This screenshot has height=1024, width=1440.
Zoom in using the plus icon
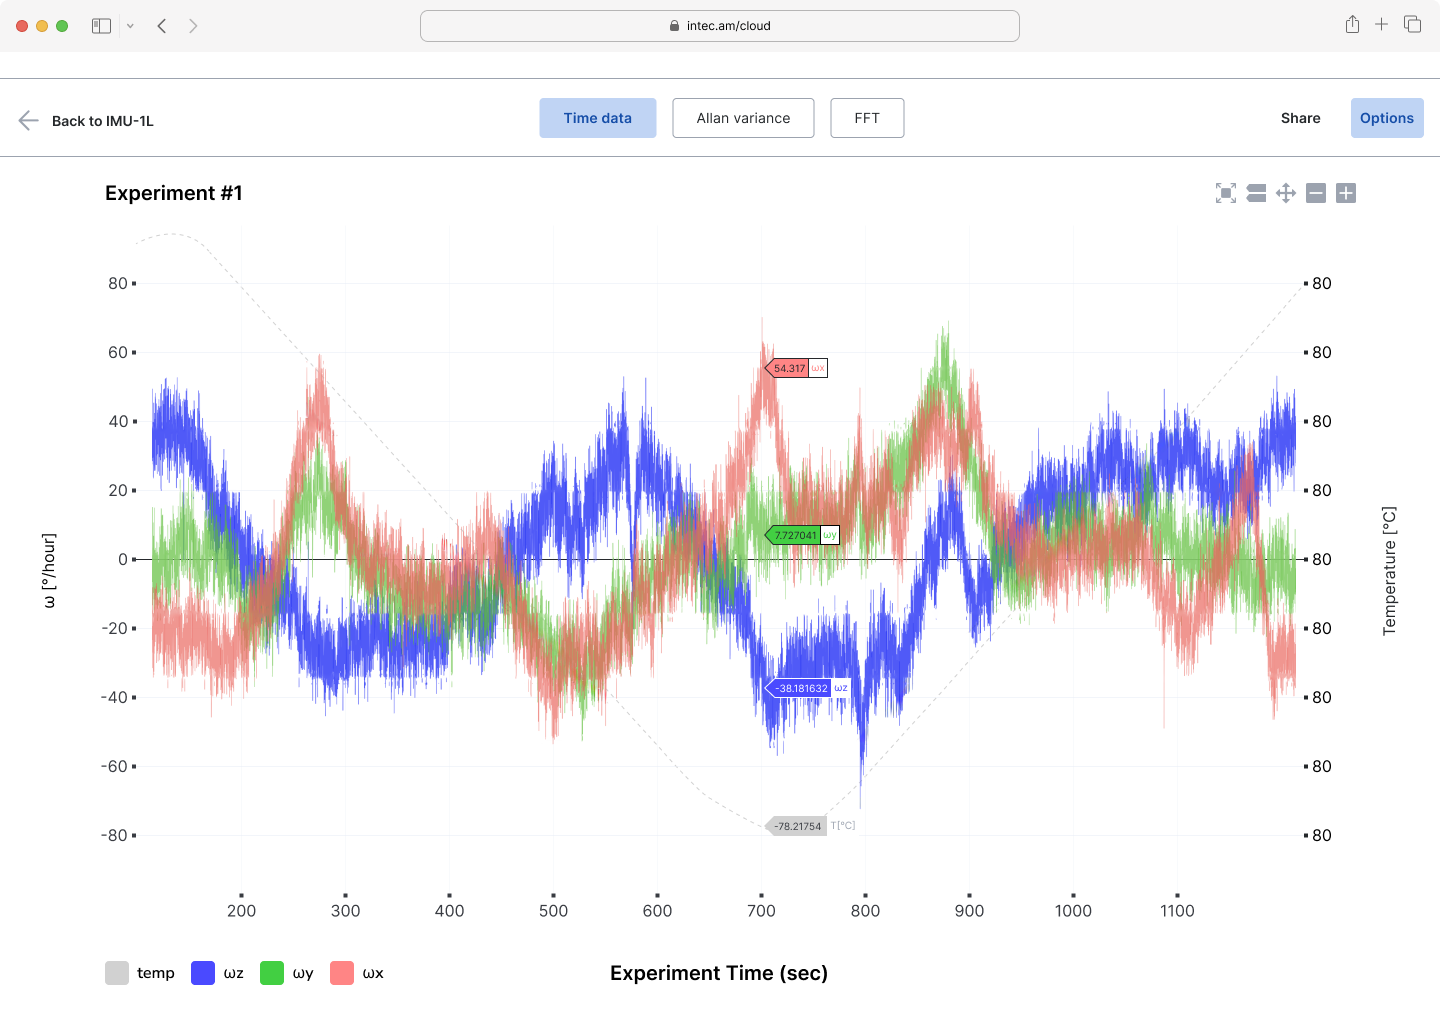(1346, 193)
